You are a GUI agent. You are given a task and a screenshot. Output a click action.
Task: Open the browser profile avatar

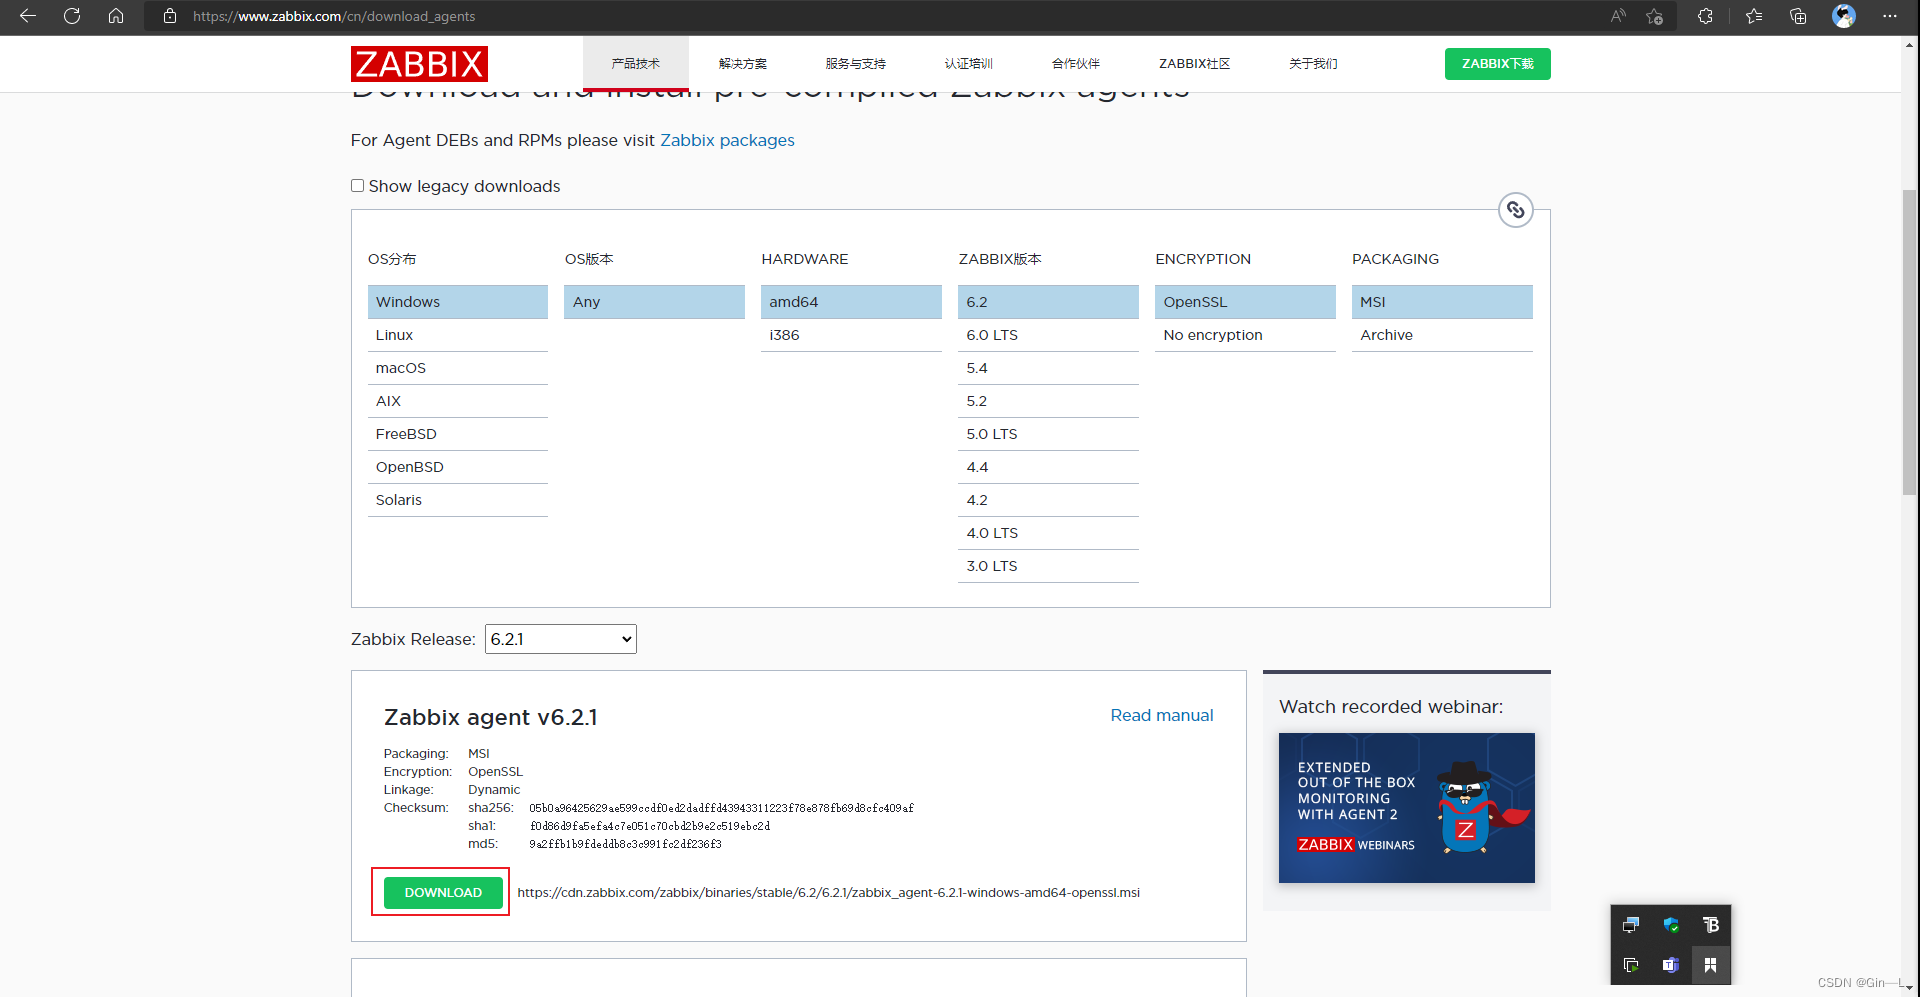[1844, 16]
